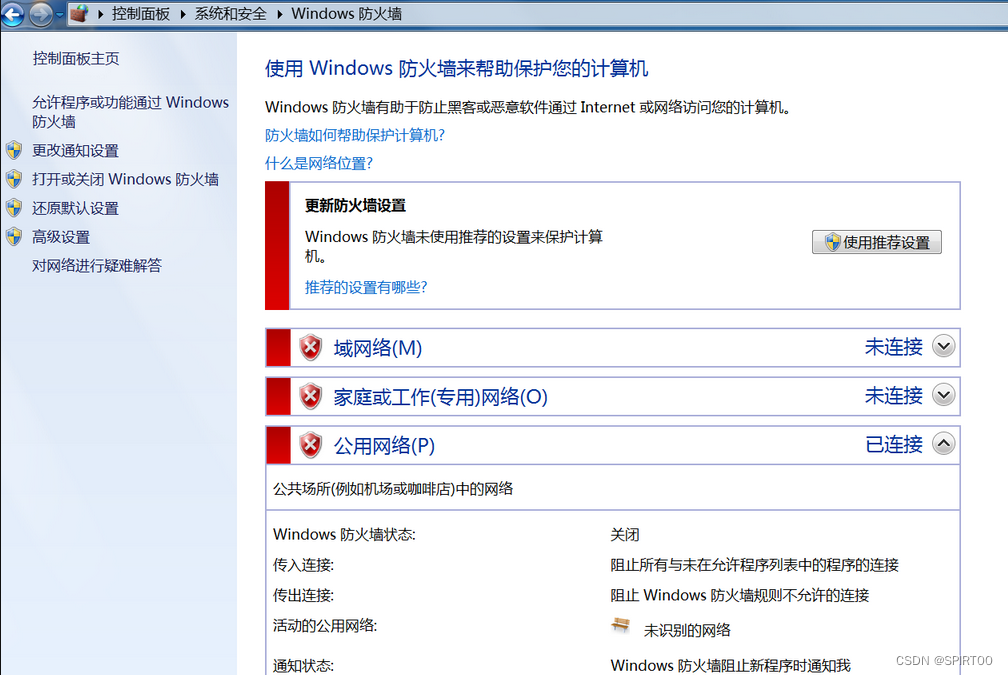Click the firewall icon in address bar
This screenshot has height=675, width=1008.
(x=80, y=13)
